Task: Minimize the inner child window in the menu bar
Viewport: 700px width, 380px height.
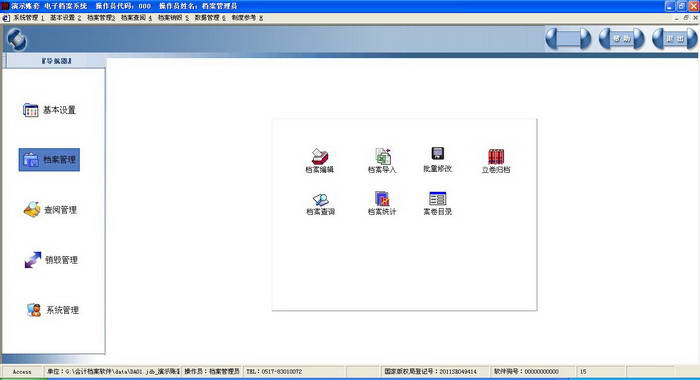Action: [677, 18]
